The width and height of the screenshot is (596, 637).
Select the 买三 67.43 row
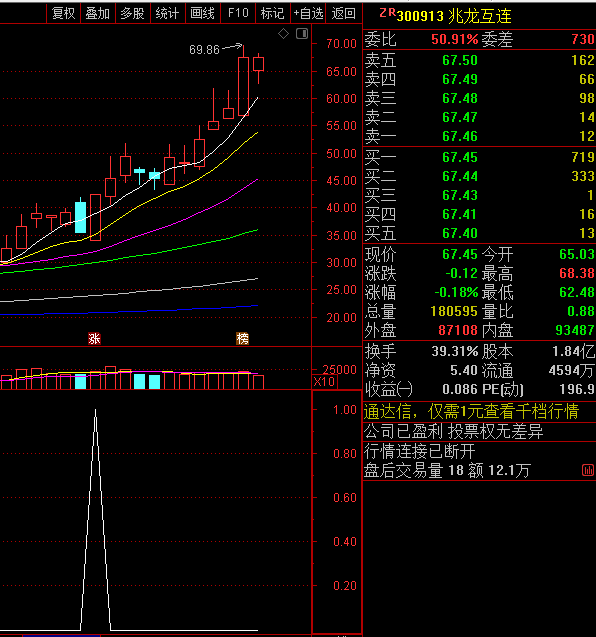(x=479, y=195)
